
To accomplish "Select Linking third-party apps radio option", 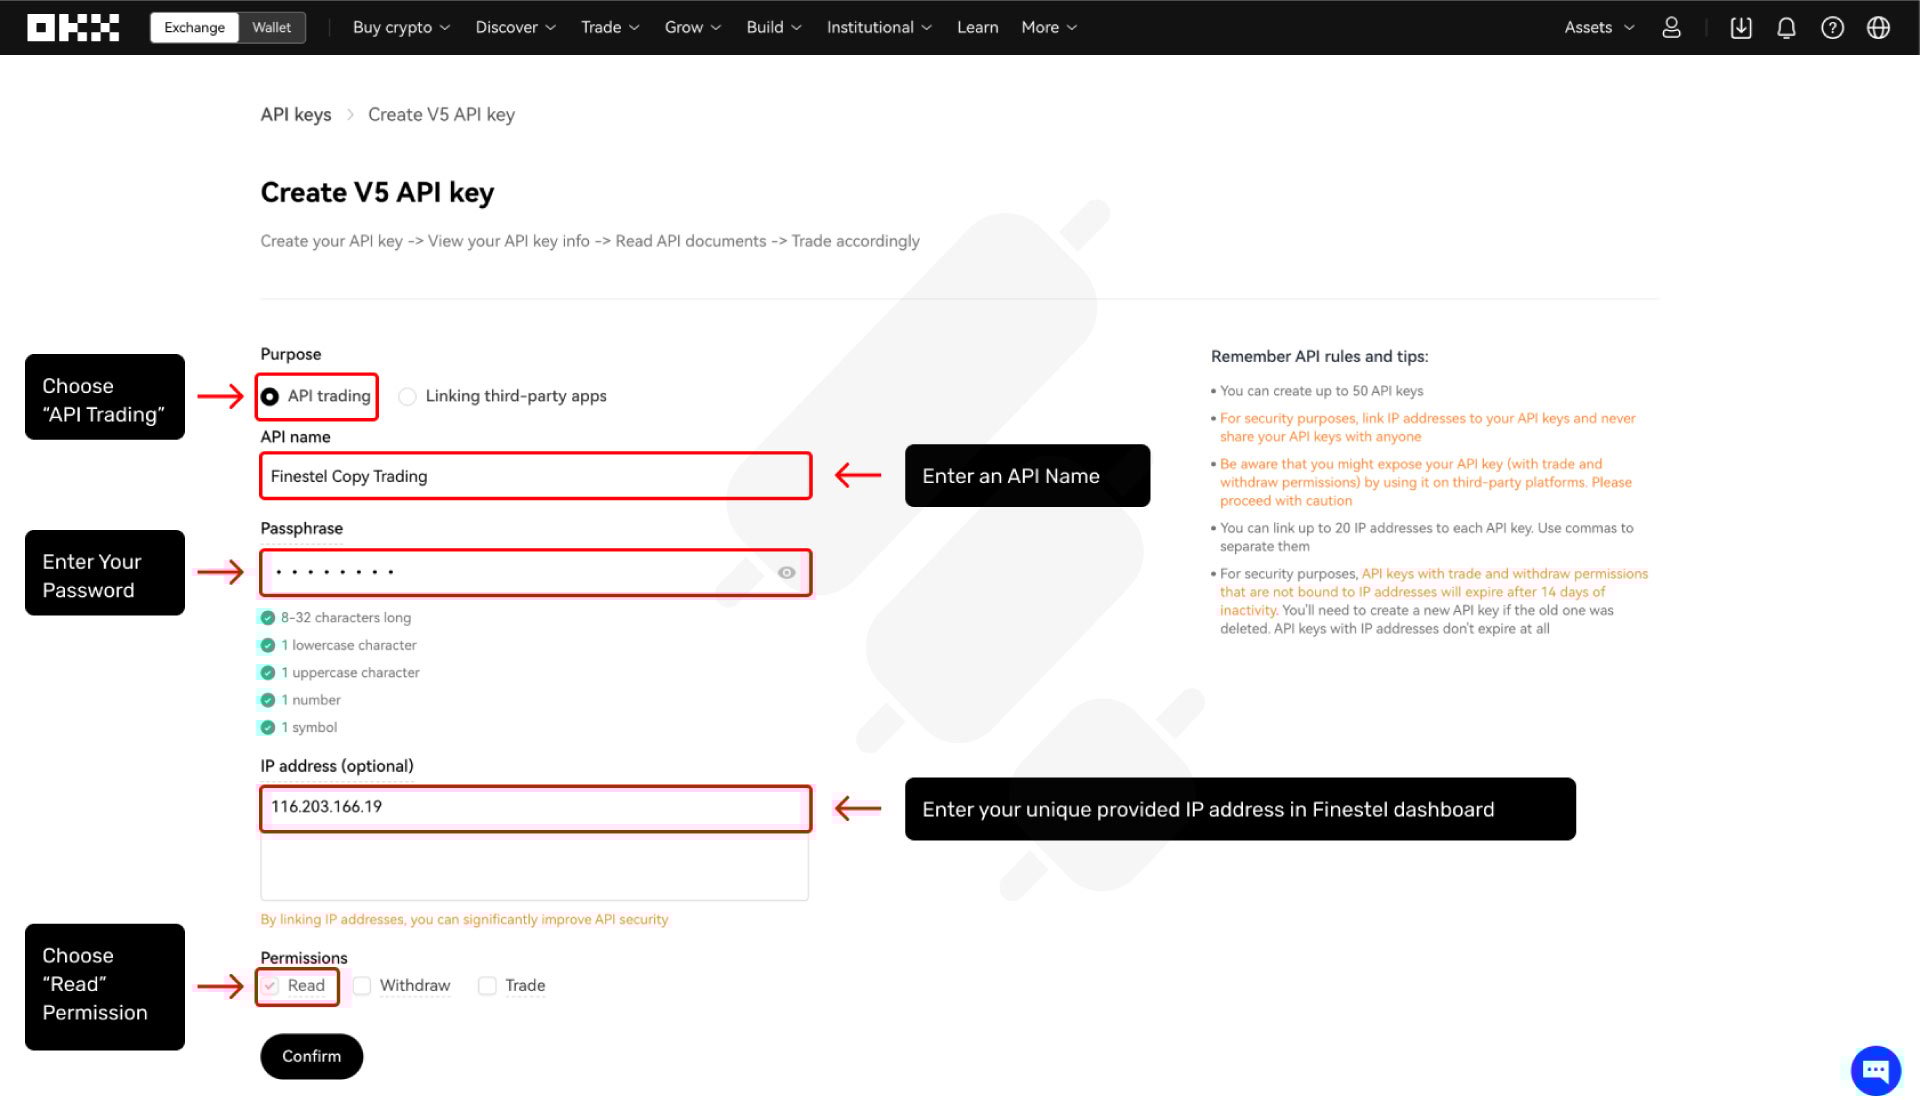I will pyautogui.click(x=407, y=397).
